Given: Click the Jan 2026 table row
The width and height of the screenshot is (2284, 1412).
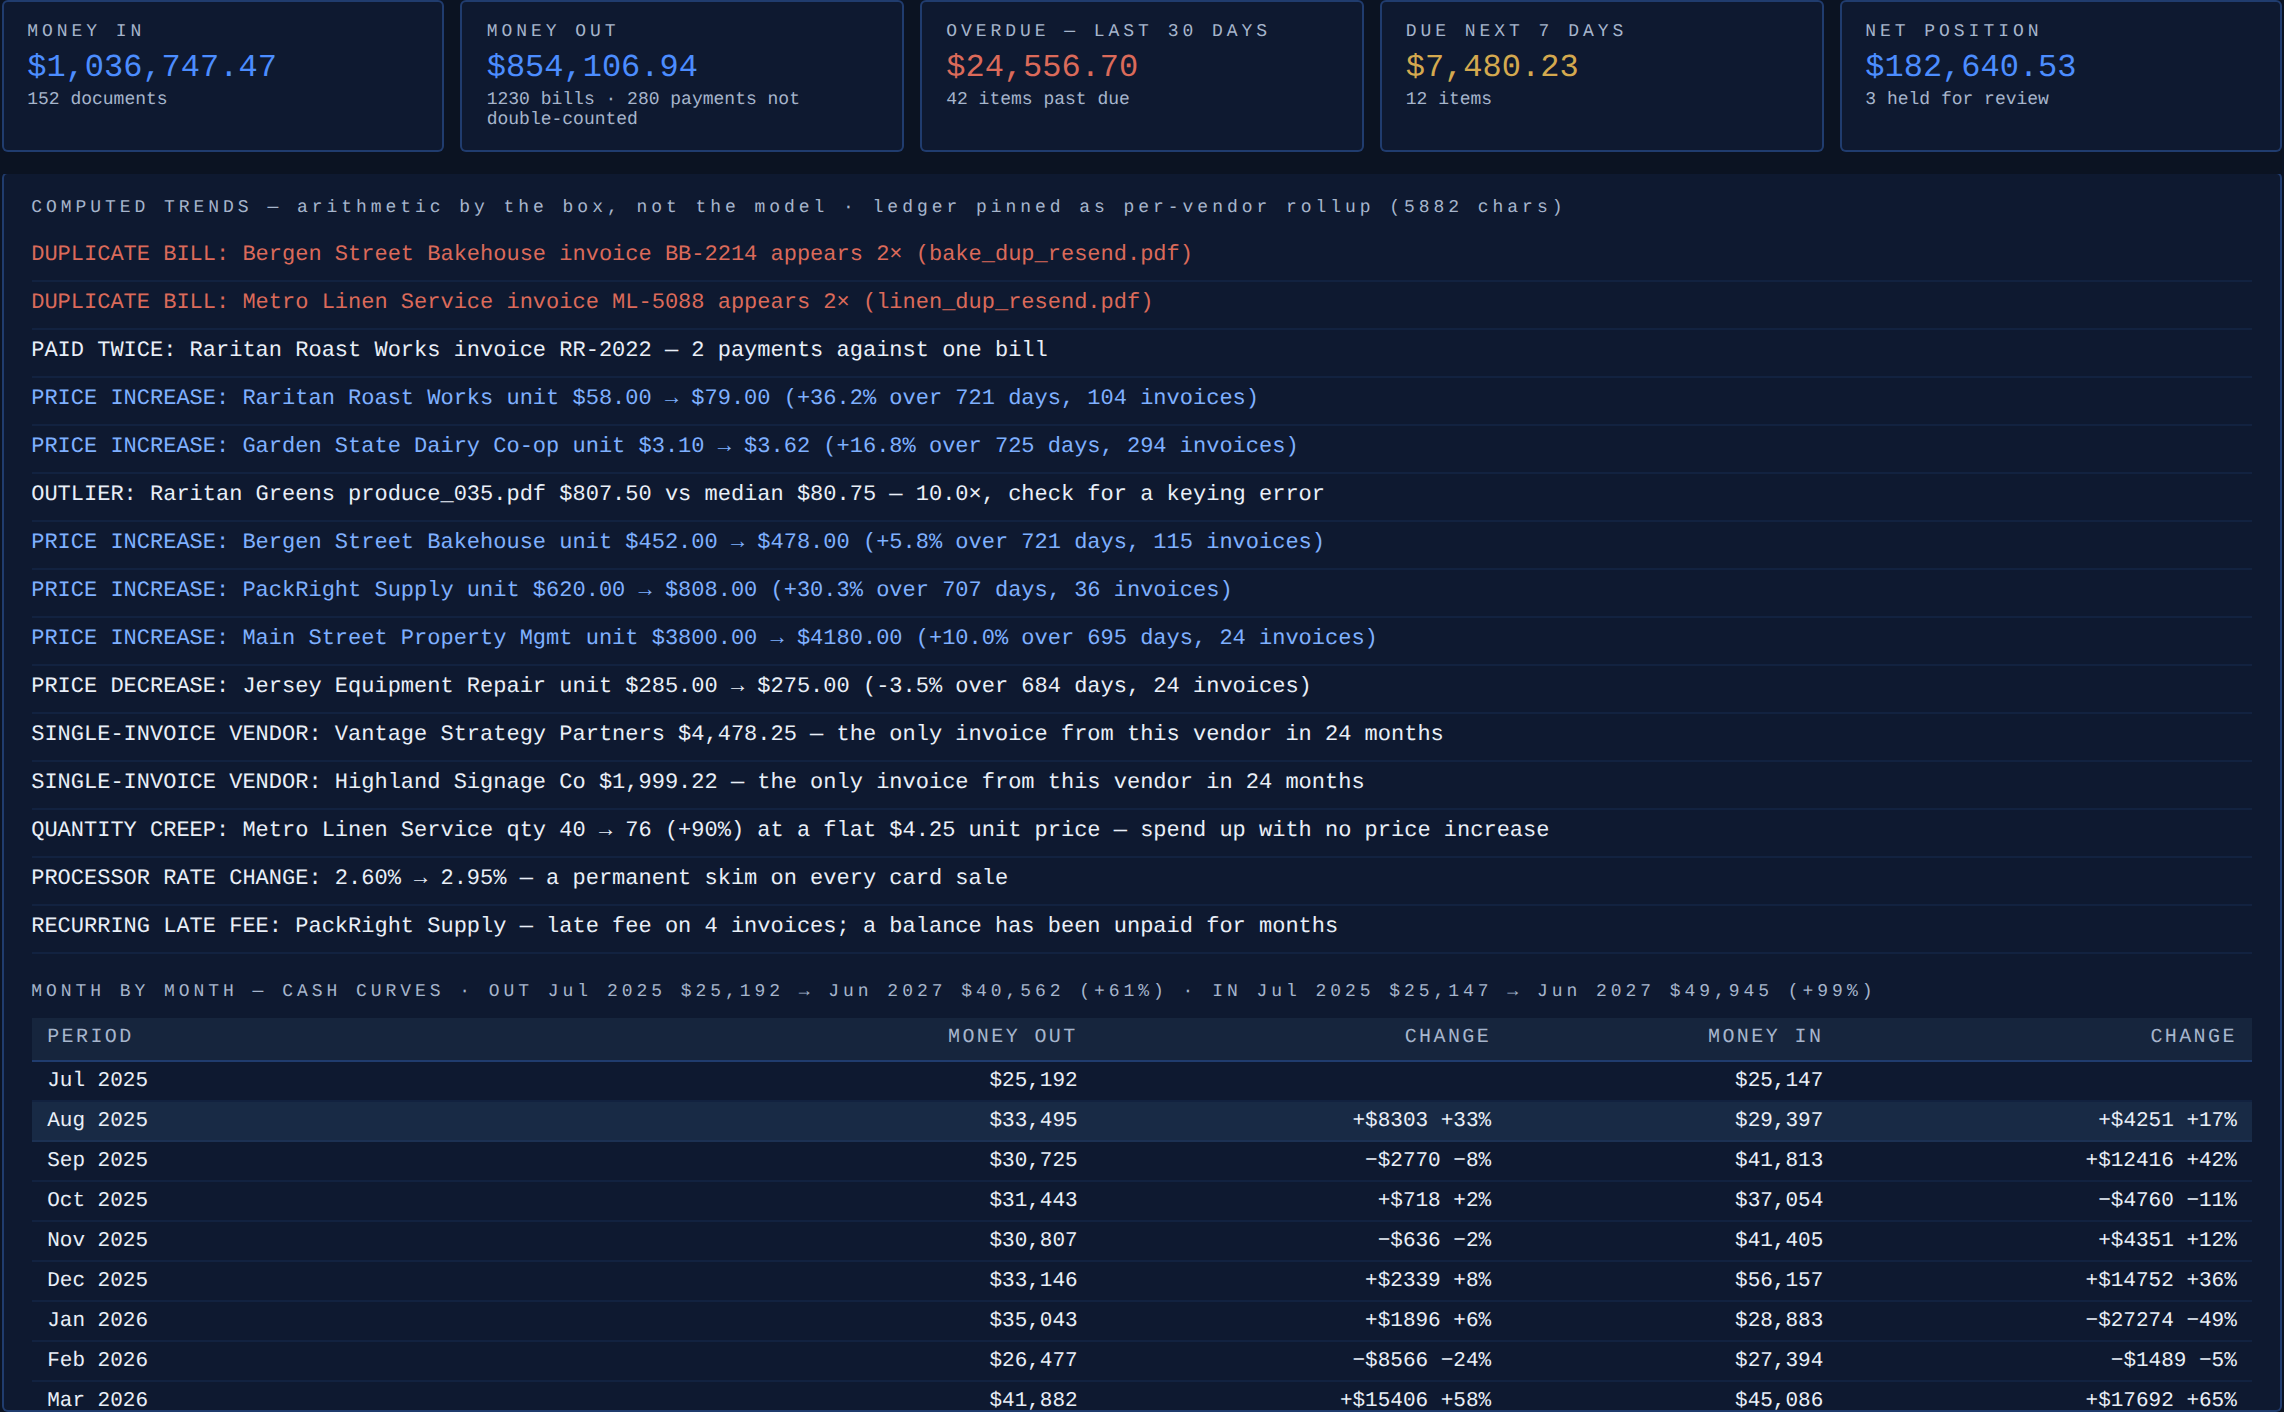Looking at the screenshot, I should click(1141, 1321).
